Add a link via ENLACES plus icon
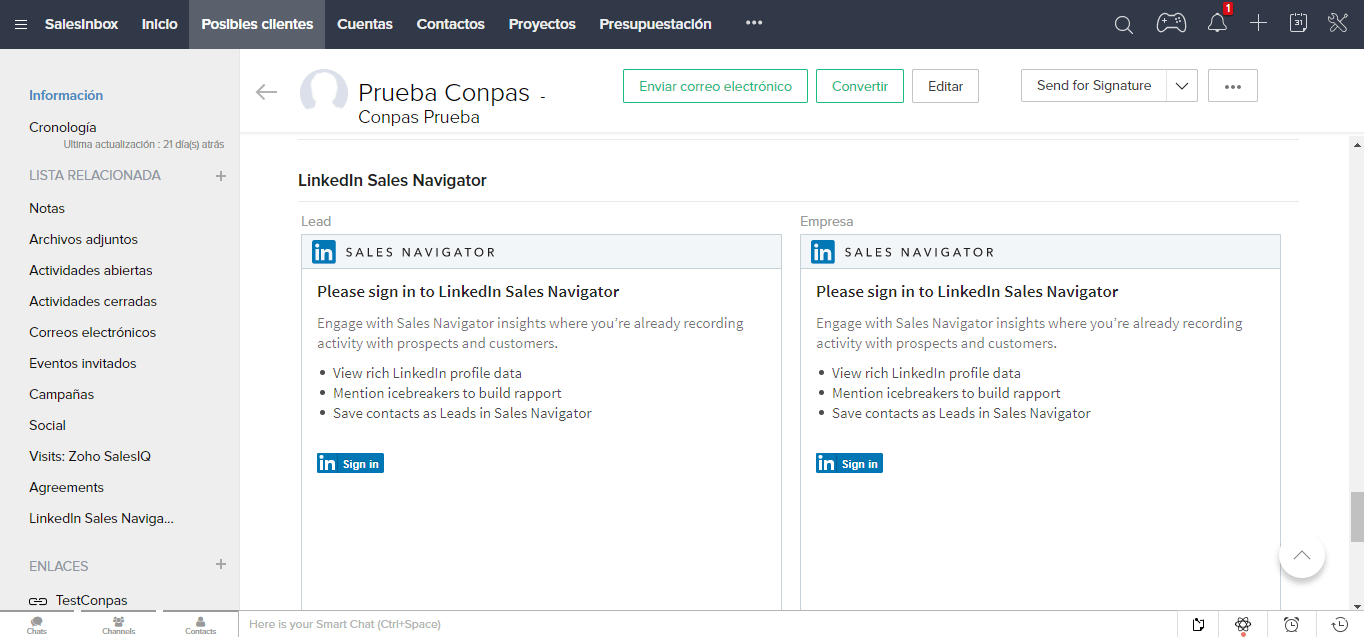1364x637 pixels. click(x=221, y=565)
